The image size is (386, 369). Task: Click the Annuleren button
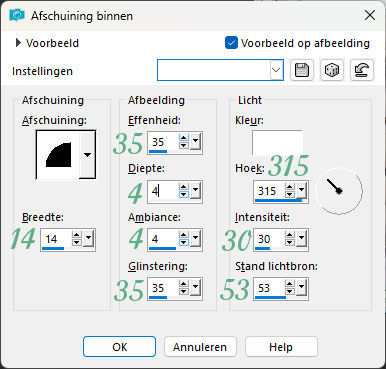tap(200, 347)
